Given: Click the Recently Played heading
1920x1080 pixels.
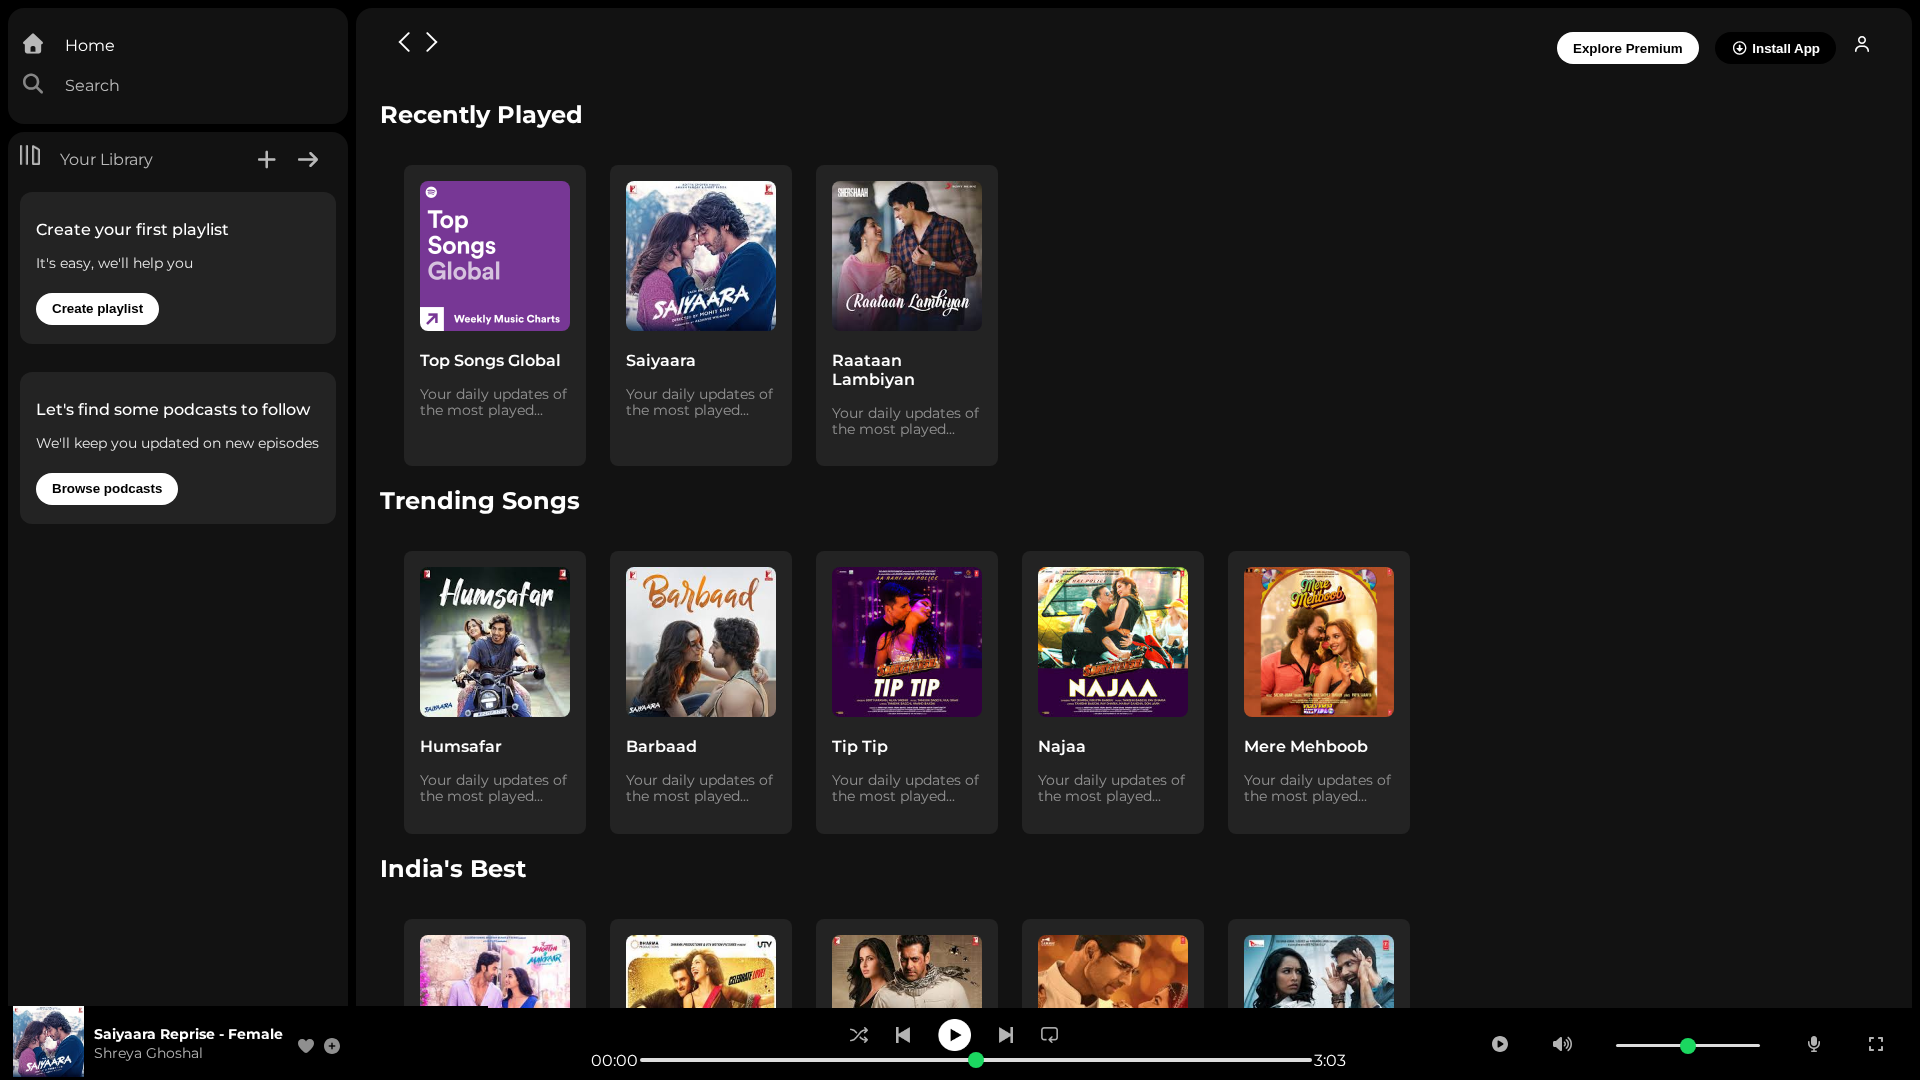Looking at the screenshot, I should [481, 115].
